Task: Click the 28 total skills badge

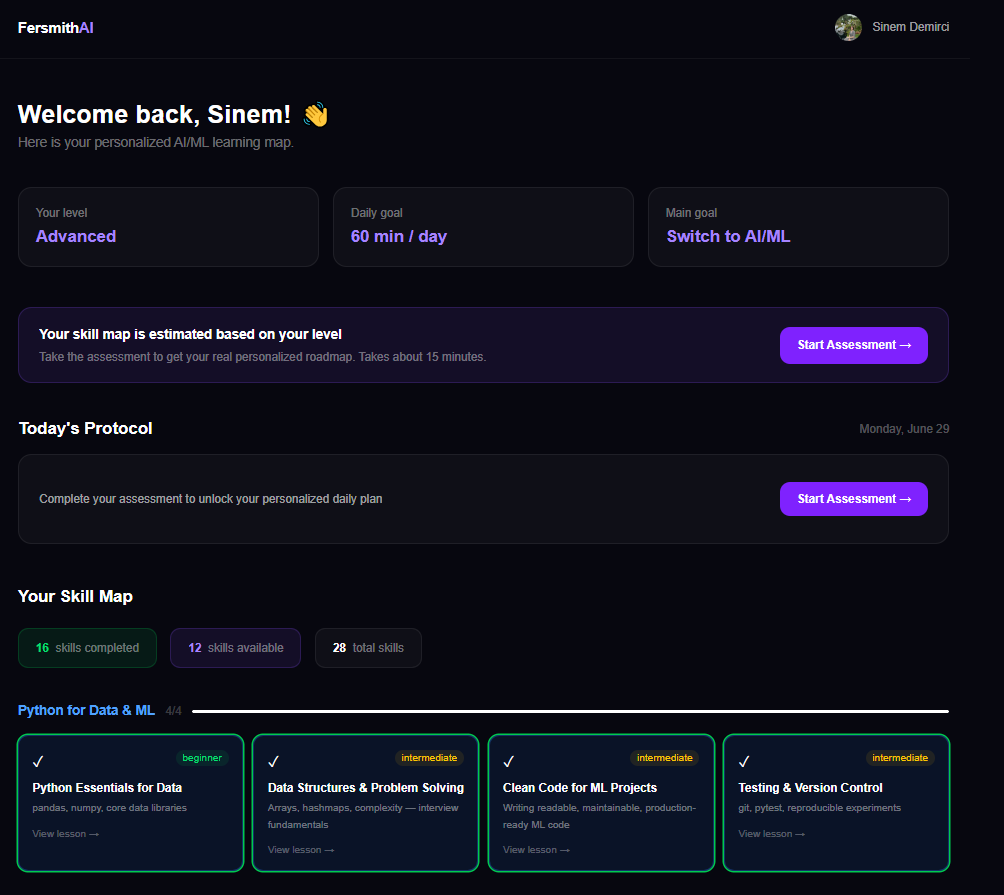Action: pos(368,648)
